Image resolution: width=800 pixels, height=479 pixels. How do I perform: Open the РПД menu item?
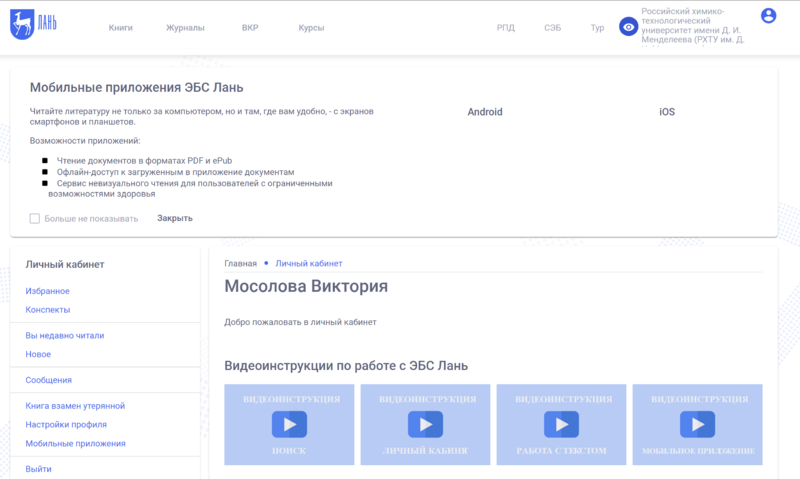[x=506, y=28]
